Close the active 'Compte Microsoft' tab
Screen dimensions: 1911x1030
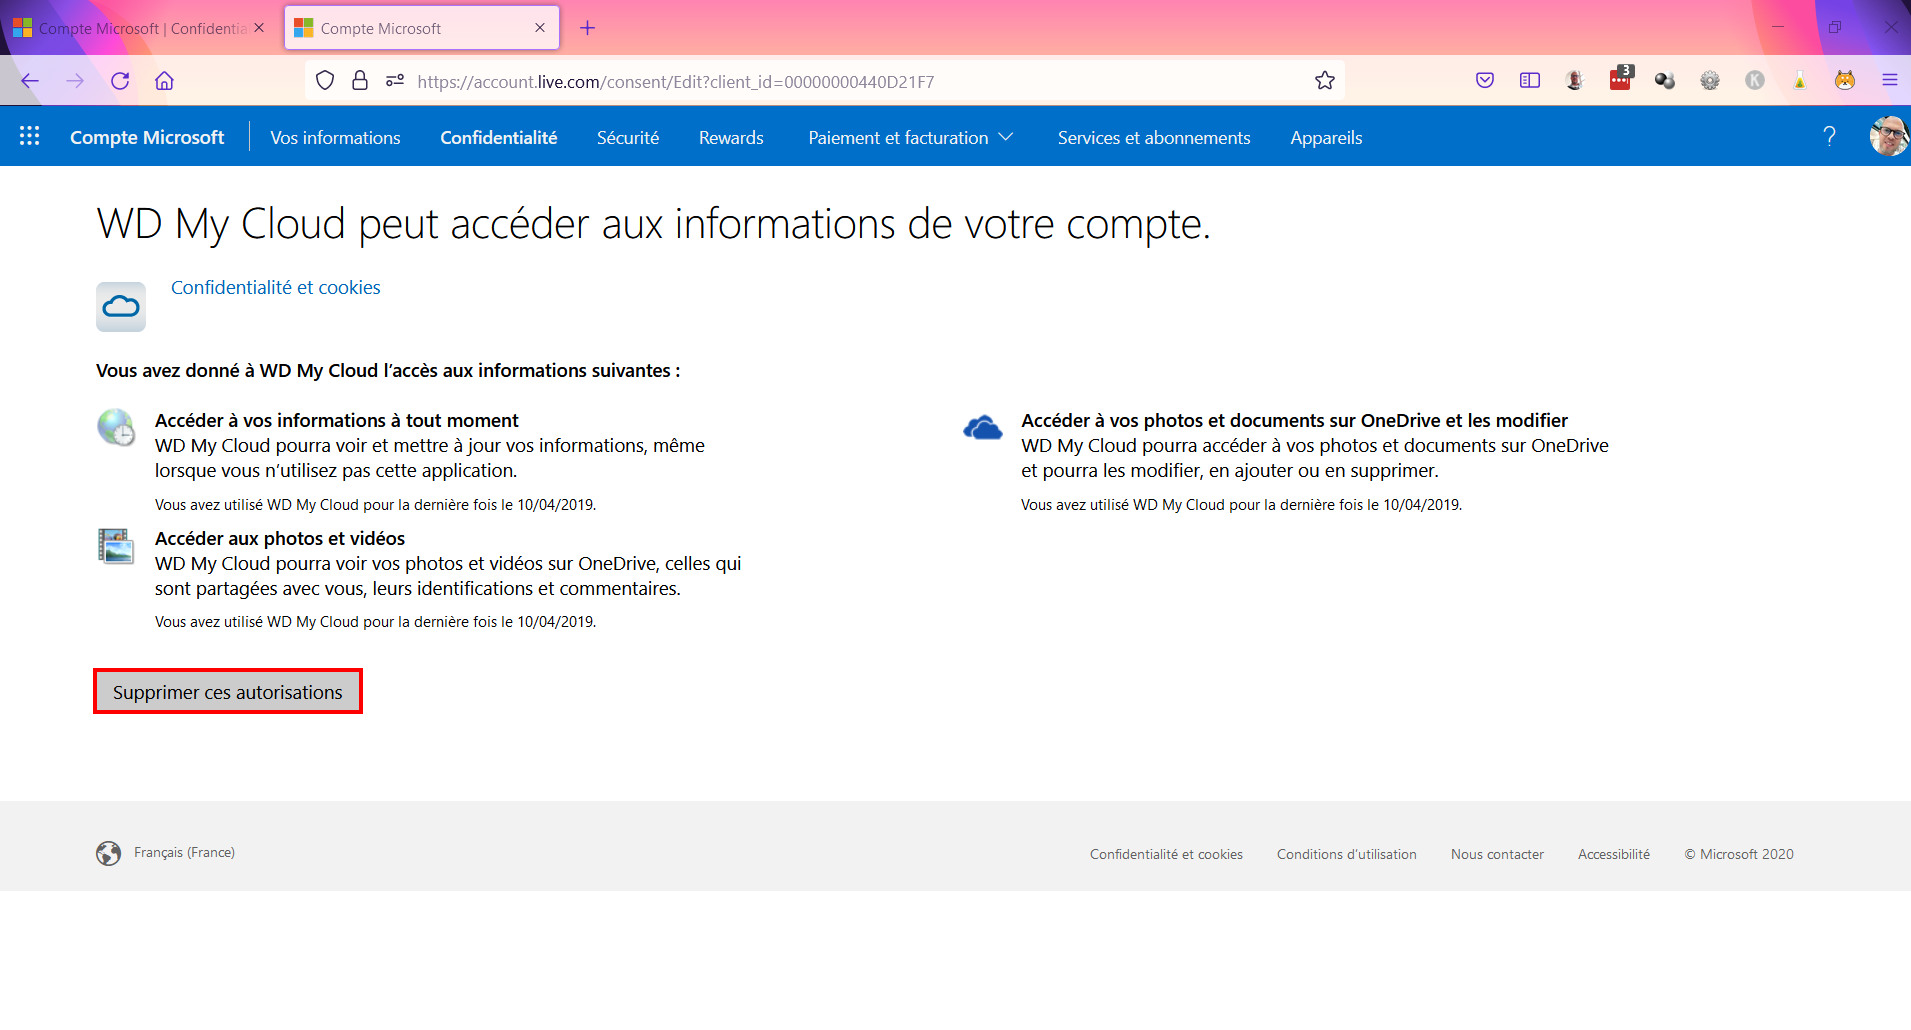pyautogui.click(x=540, y=28)
